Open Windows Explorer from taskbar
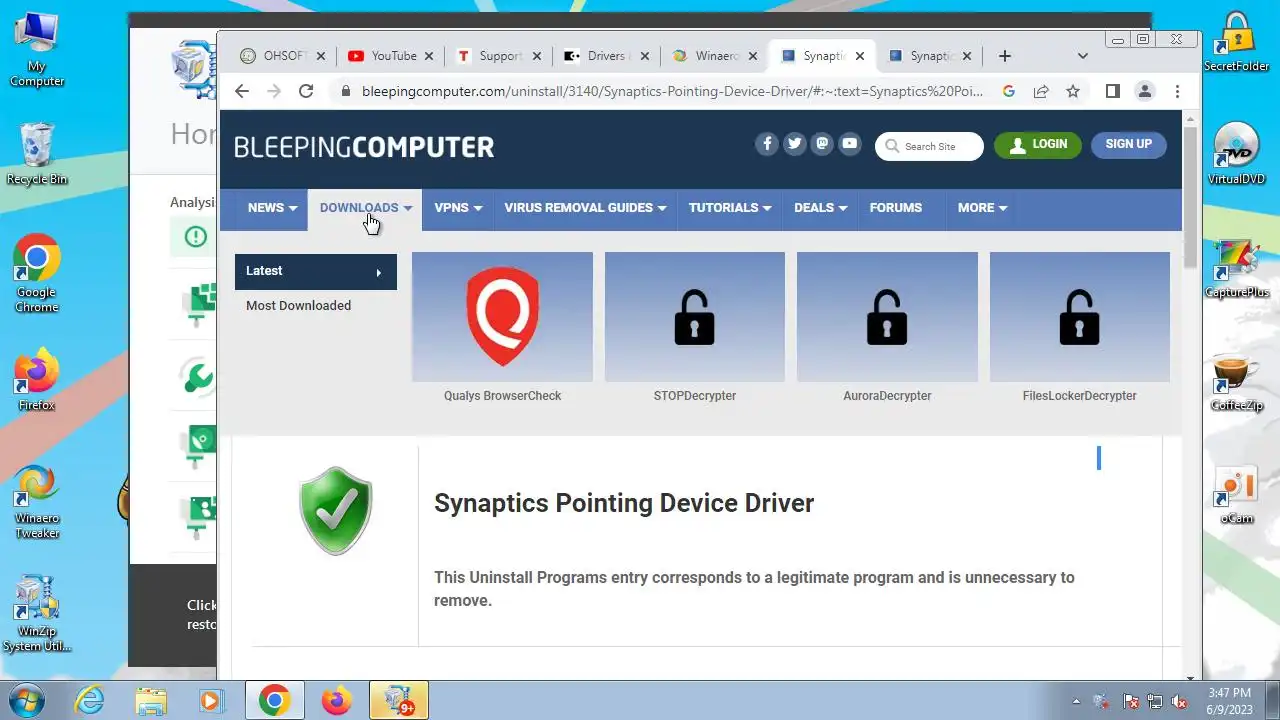 [150, 700]
